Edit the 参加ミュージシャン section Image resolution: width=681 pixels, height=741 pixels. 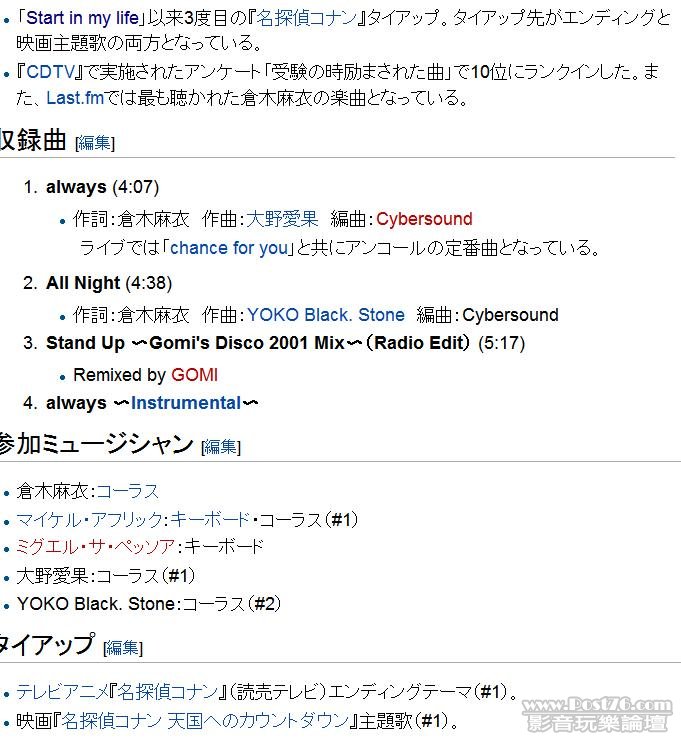click(221, 447)
